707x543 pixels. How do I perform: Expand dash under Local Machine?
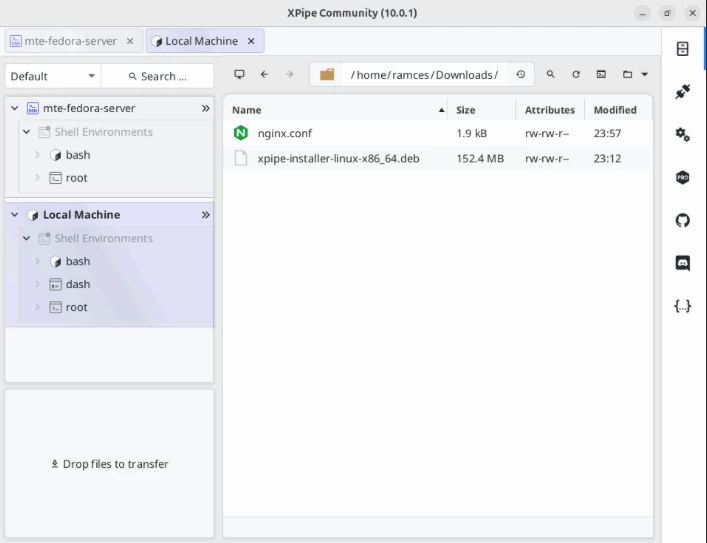point(37,284)
